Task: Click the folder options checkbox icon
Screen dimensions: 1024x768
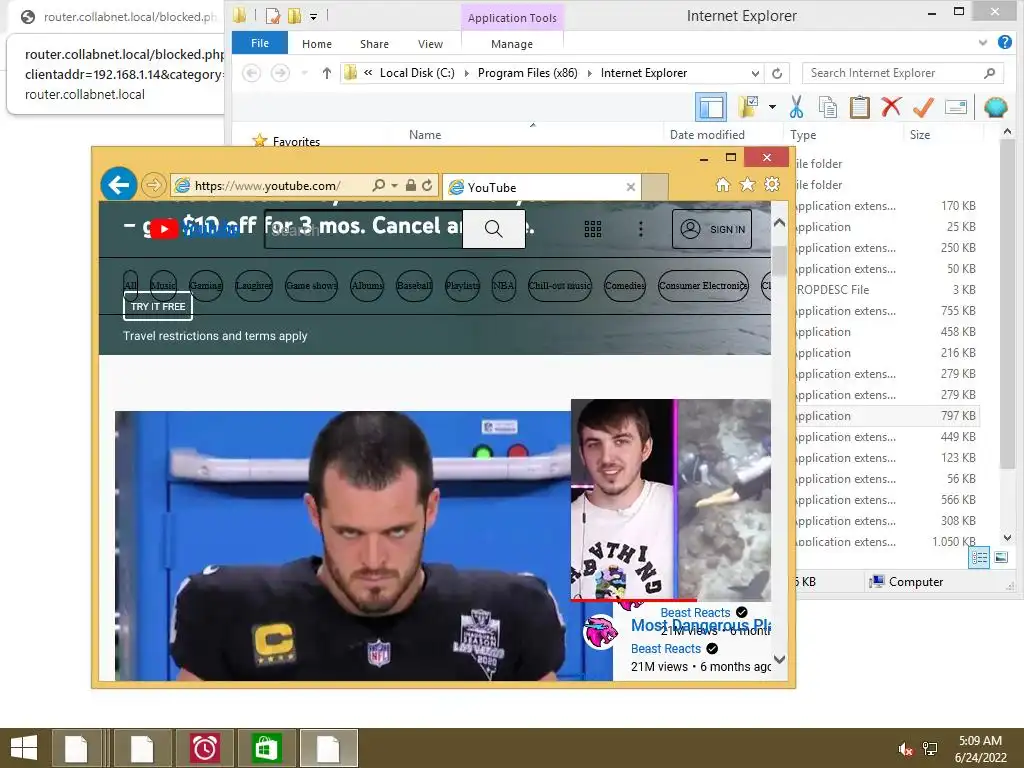Action: tap(748, 107)
